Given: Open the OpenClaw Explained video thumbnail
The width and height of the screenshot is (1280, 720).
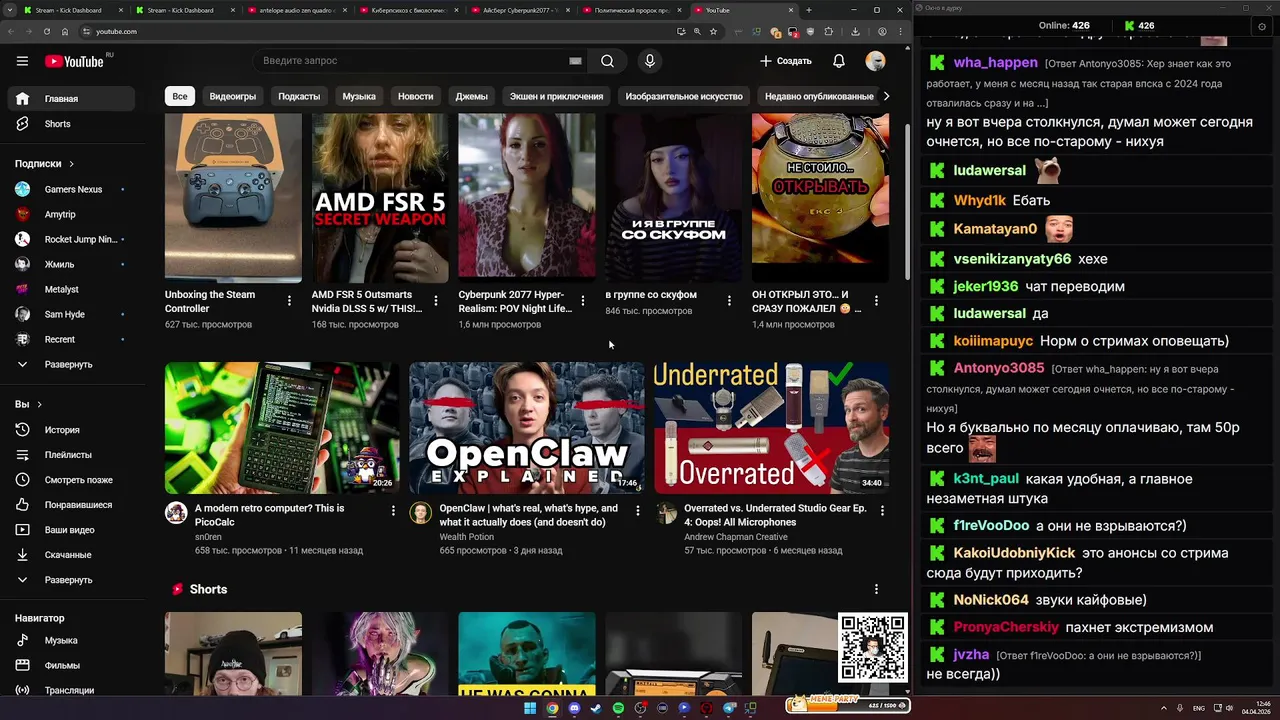Looking at the screenshot, I should pos(527,428).
